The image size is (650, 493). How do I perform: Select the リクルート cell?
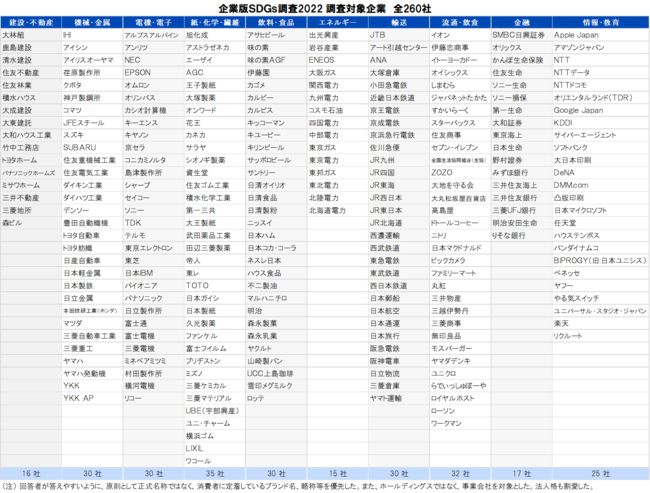pos(601,336)
